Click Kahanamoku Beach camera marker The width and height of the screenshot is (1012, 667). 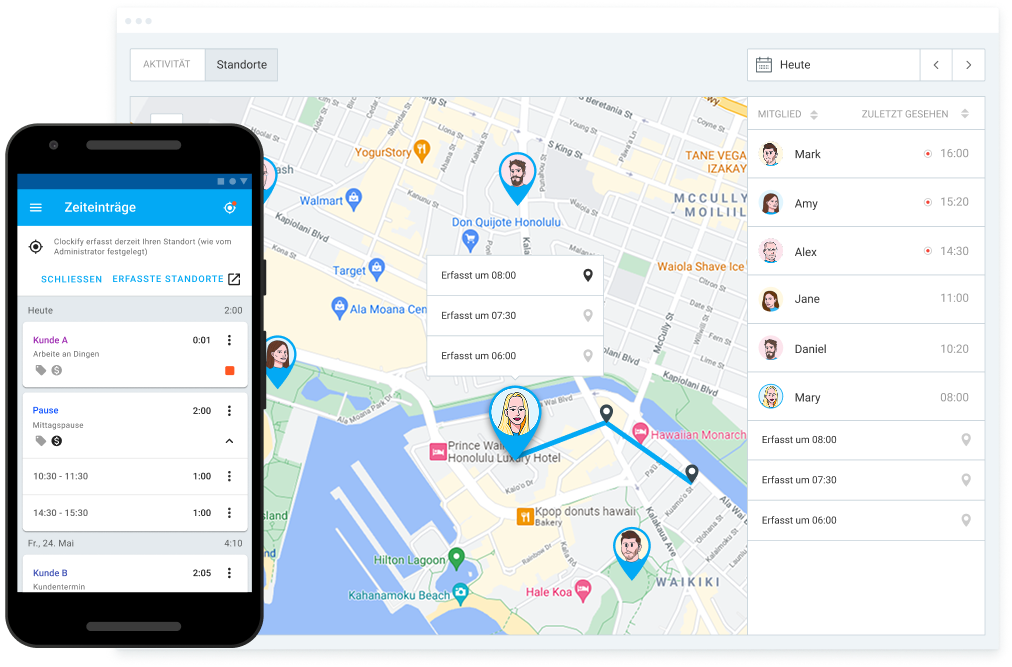pos(460,594)
